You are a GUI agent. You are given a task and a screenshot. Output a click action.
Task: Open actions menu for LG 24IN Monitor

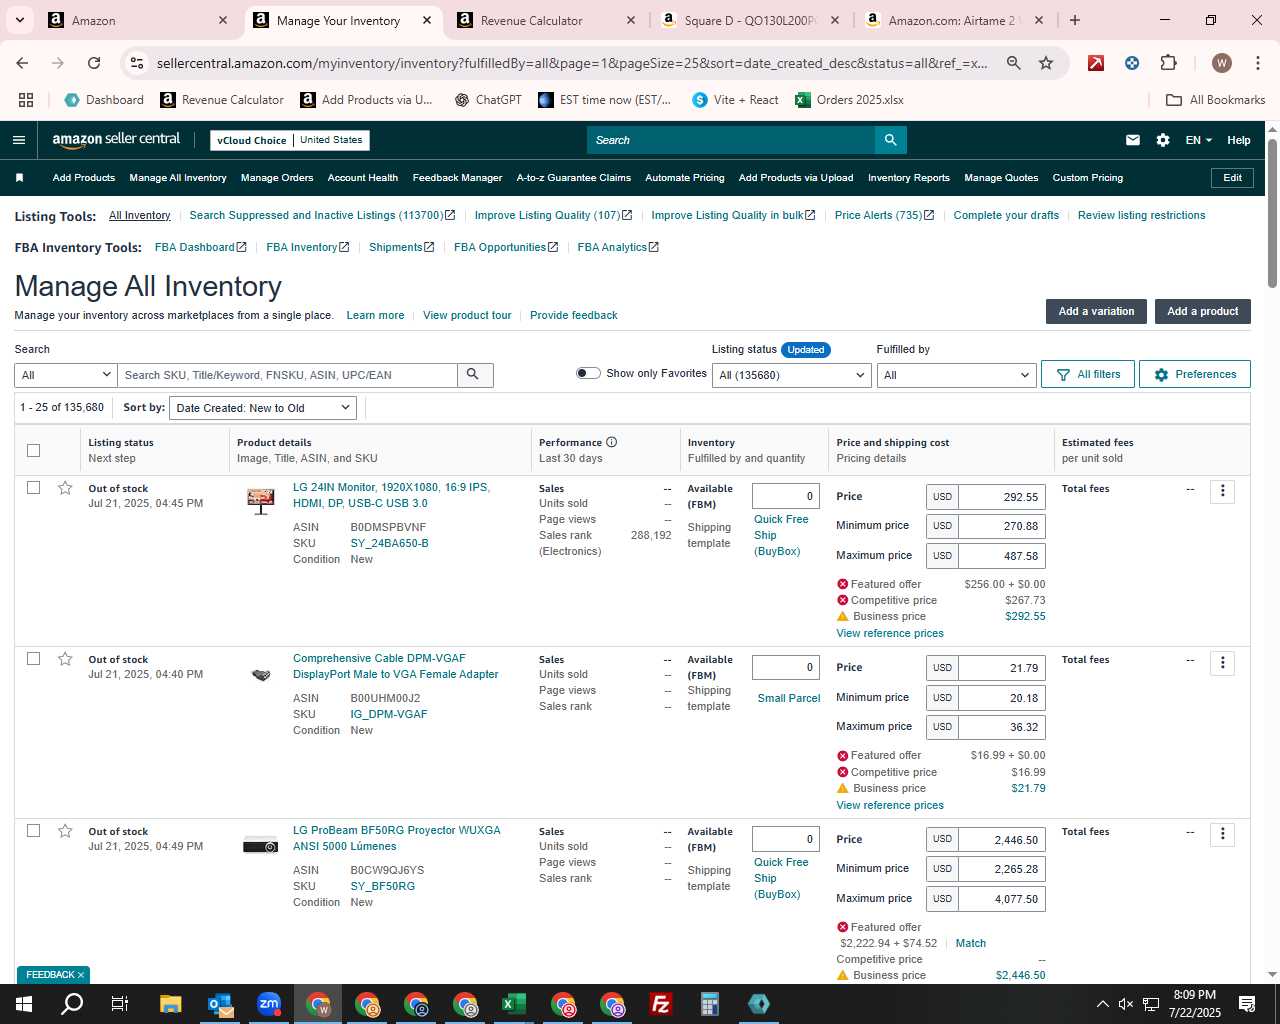pos(1222,491)
